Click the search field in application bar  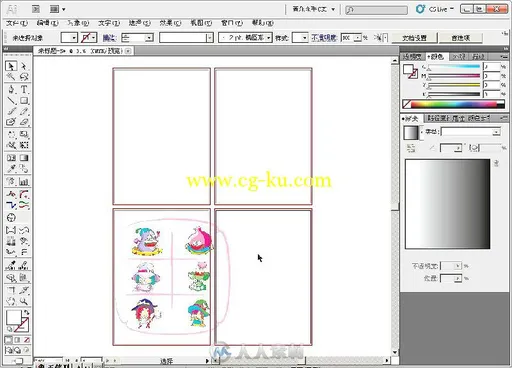376,10
